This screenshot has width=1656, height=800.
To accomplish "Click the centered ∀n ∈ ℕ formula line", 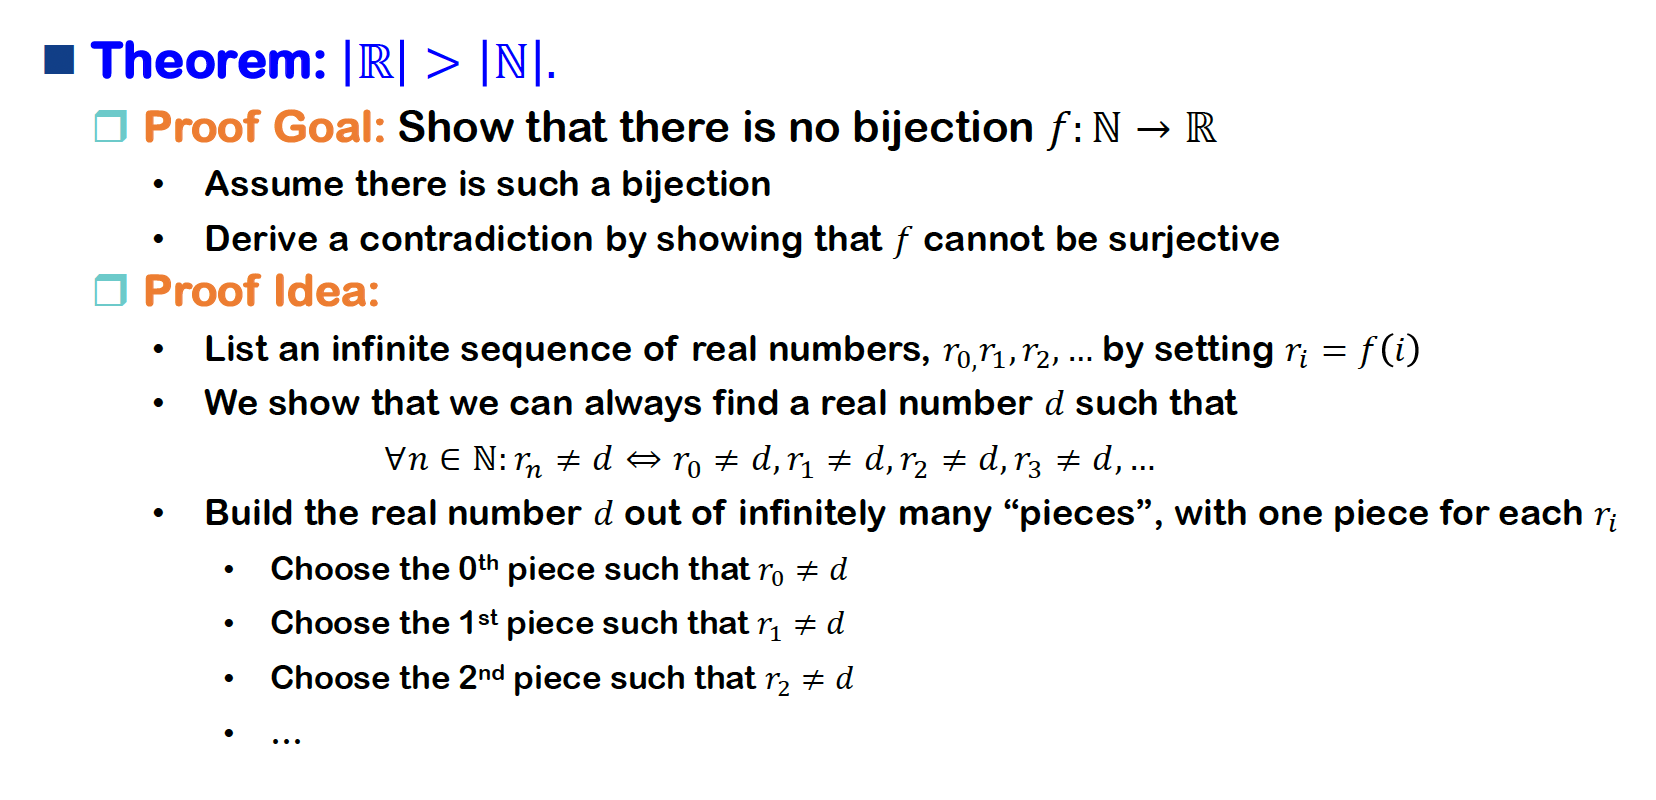I will click(x=769, y=460).
